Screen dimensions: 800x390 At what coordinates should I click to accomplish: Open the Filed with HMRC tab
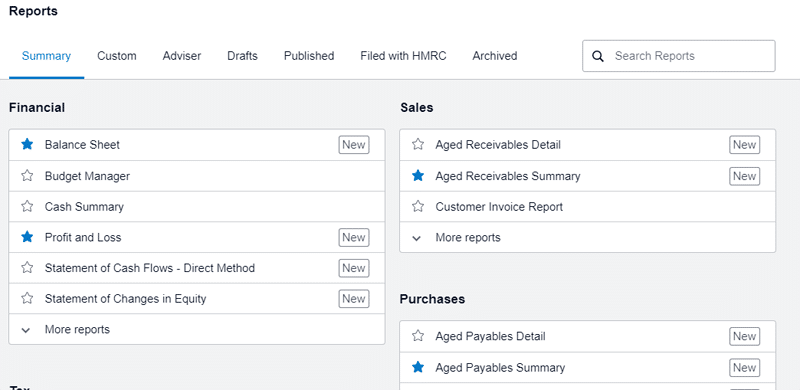tap(403, 56)
